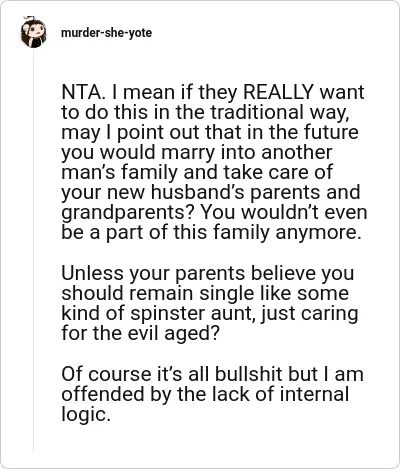400x469 pixels.
Task: Click the vertical reblog thread line
Action: [x=33, y=250]
